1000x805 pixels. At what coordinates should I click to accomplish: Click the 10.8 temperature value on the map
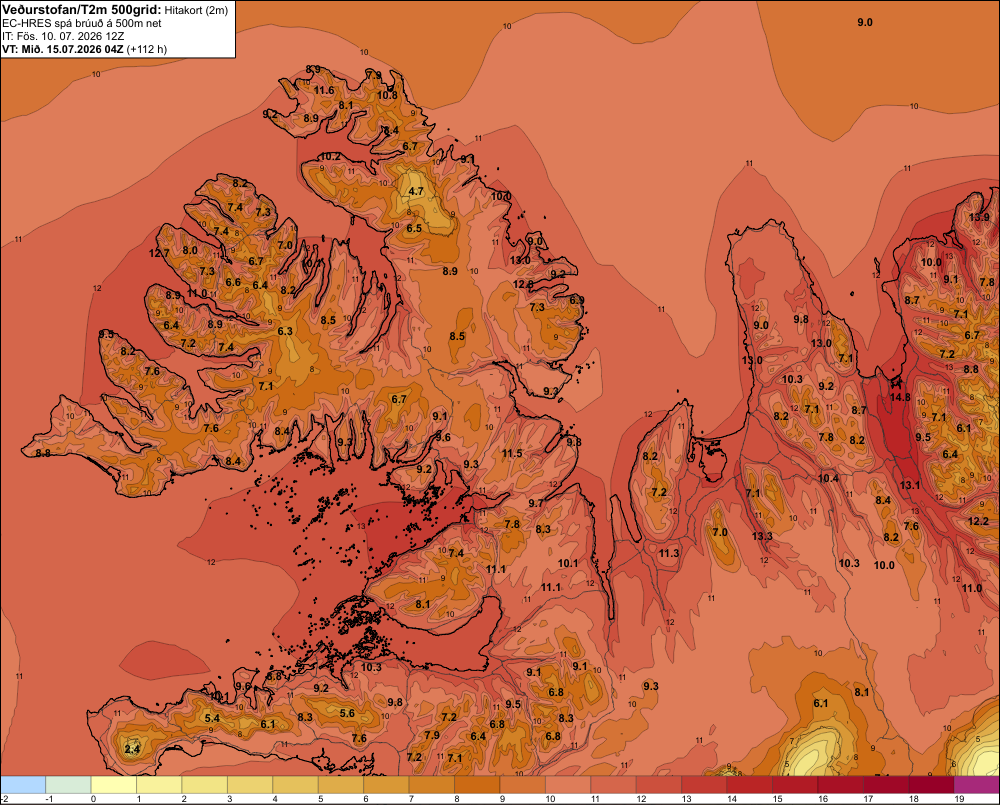coord(387,96)
